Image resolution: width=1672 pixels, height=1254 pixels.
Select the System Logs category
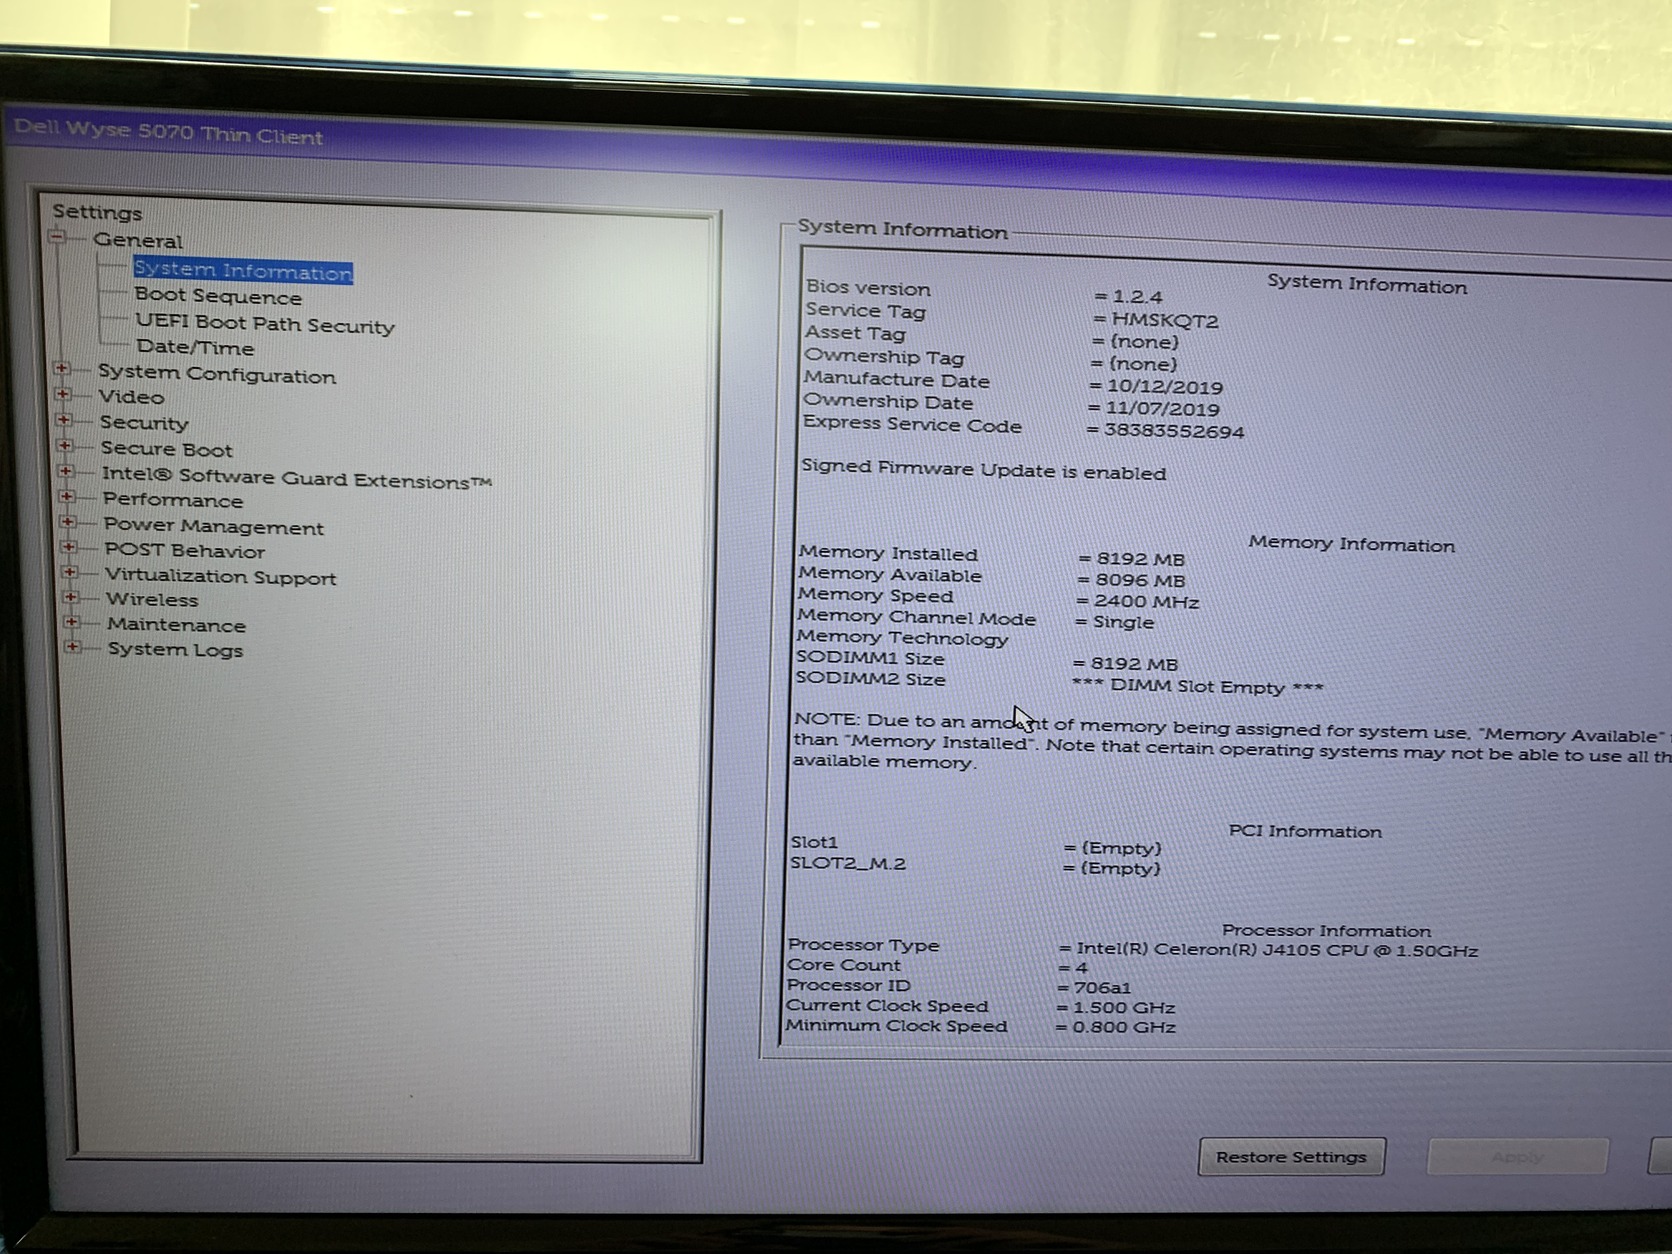(176, 650)
